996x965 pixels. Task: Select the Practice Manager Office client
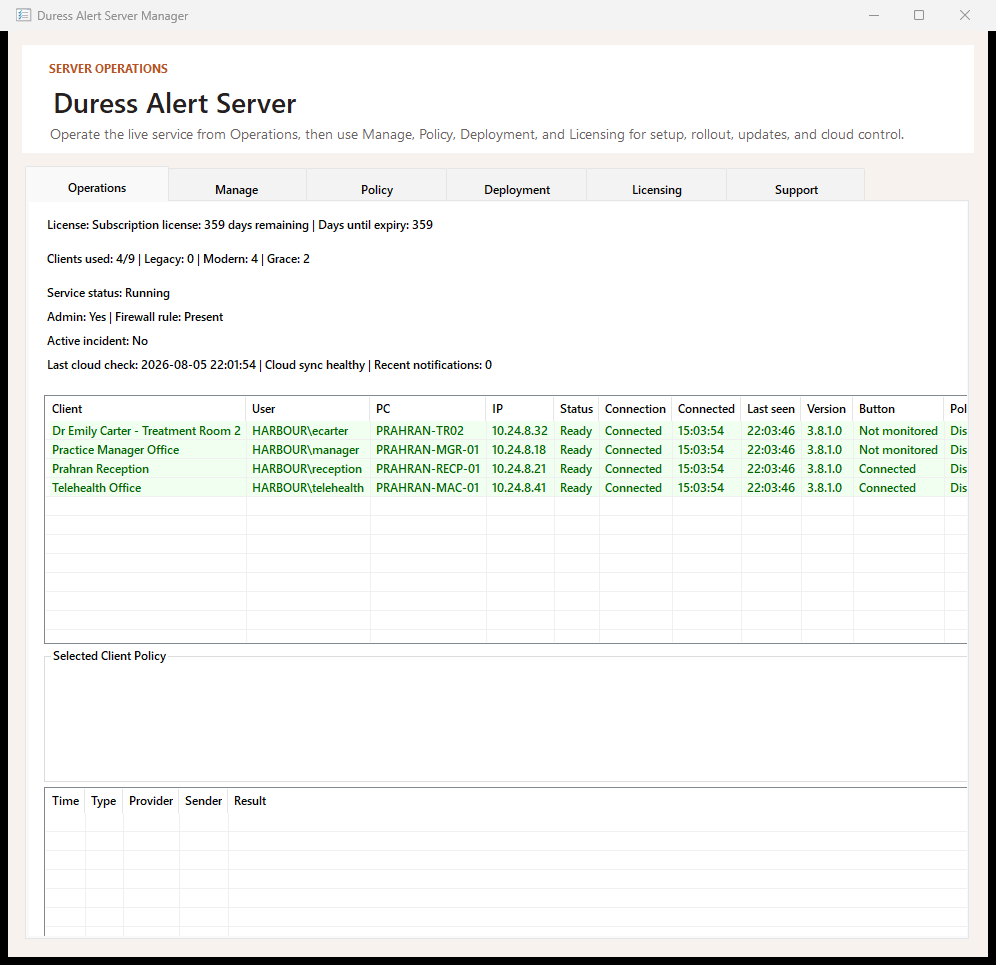(x=506, y=450)
